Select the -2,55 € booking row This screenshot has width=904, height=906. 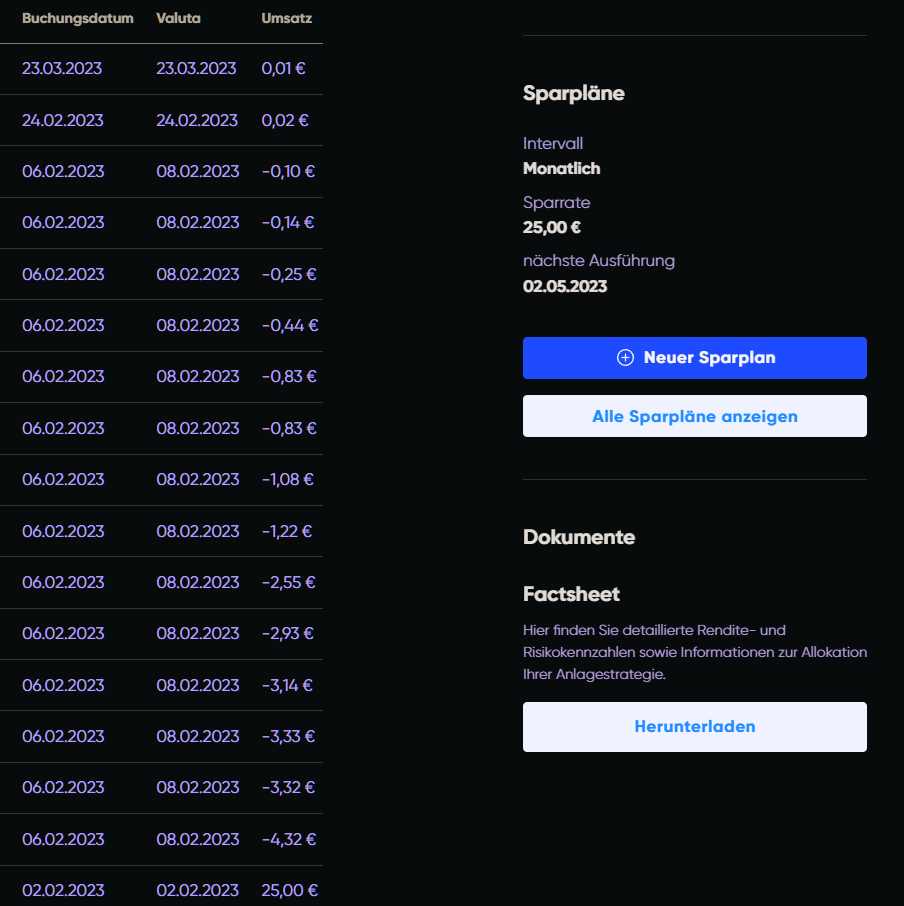(161, 582)
